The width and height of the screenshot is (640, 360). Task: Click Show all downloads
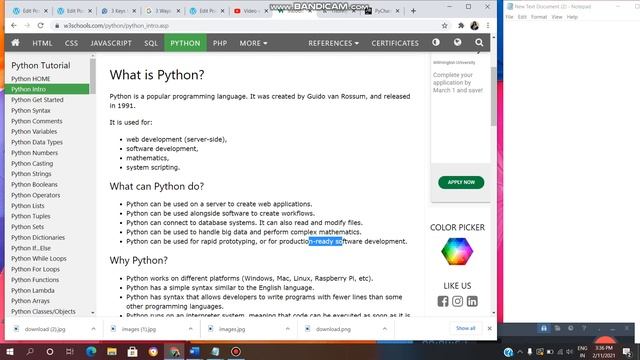(466, 328)
